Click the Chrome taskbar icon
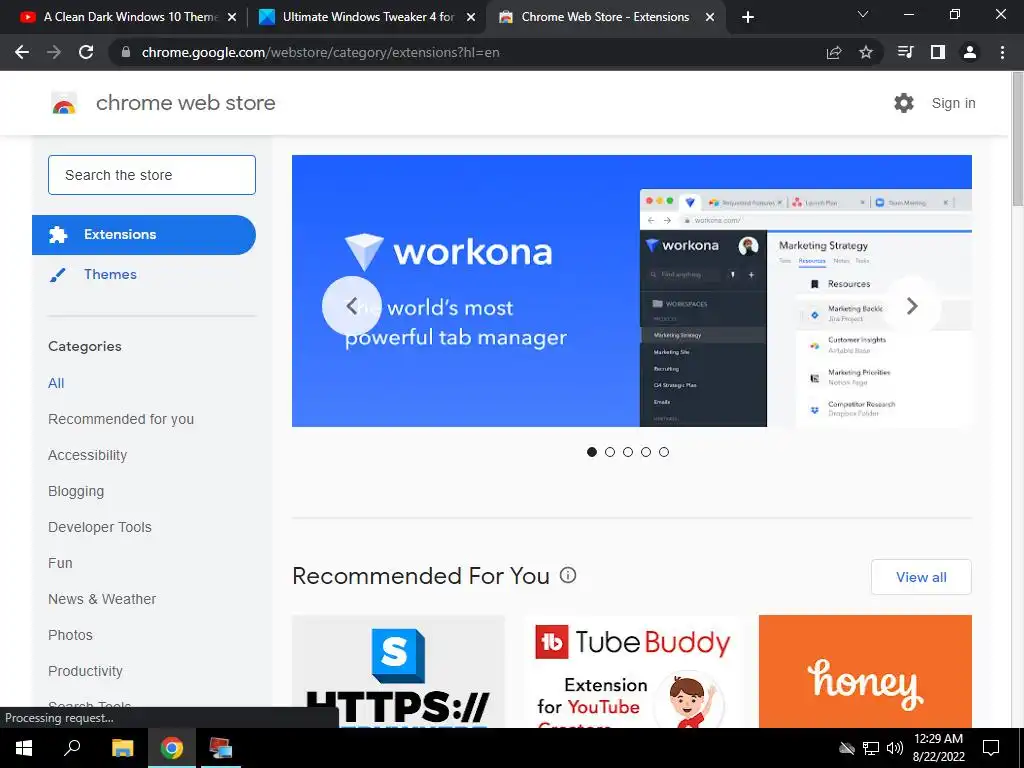The height and width of the screenshot is (768, 1024). [172, 748]
